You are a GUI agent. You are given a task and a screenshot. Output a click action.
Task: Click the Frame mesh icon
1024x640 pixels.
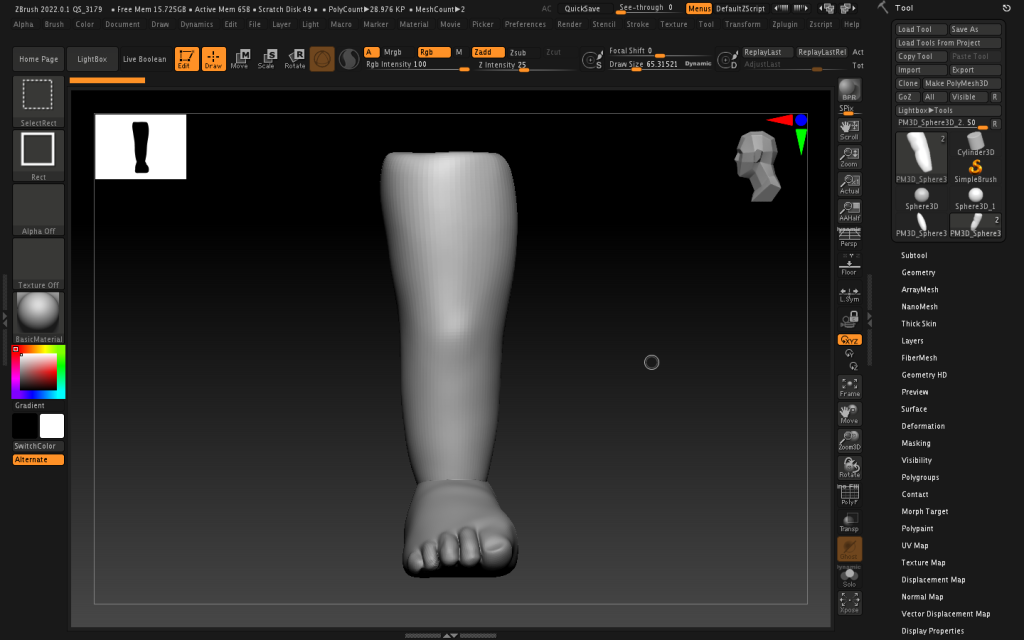(849, 386)
